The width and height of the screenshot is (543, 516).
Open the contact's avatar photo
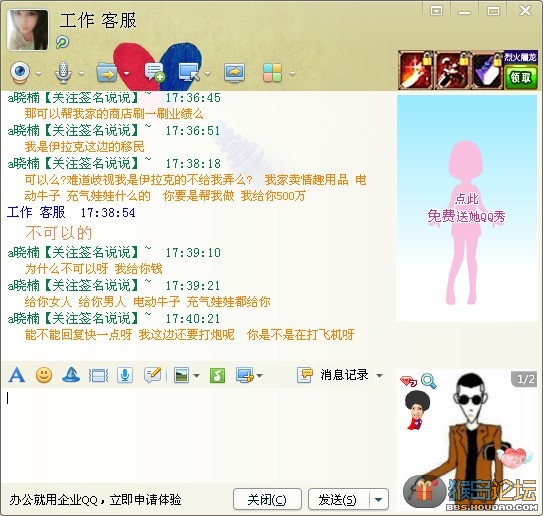point(28,30)
